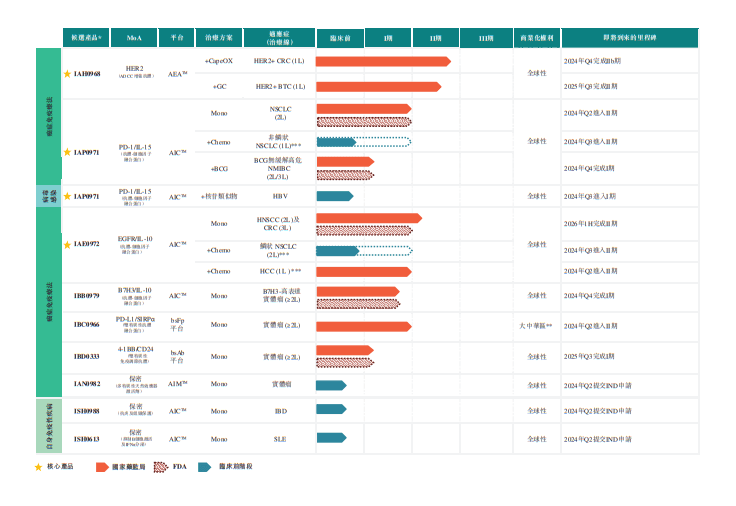Click the HCC (1L) orange progress bar
Image resolution: width=736 pixels, height=506 pixels.
(x=364, y=272)
